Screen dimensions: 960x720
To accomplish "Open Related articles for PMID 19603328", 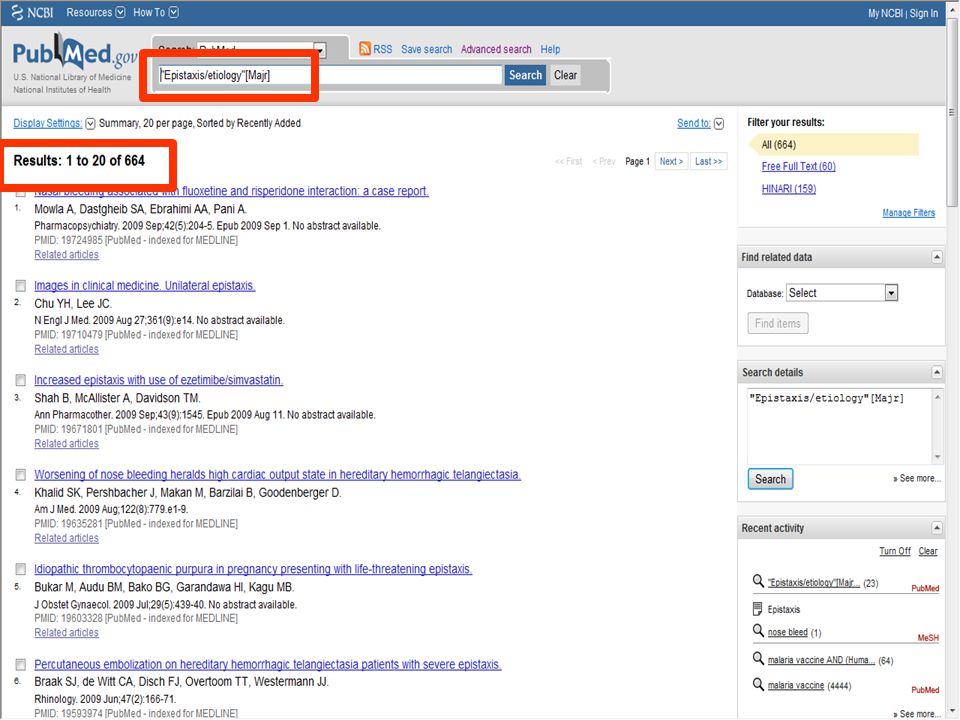I will click(x=66, y=632).
